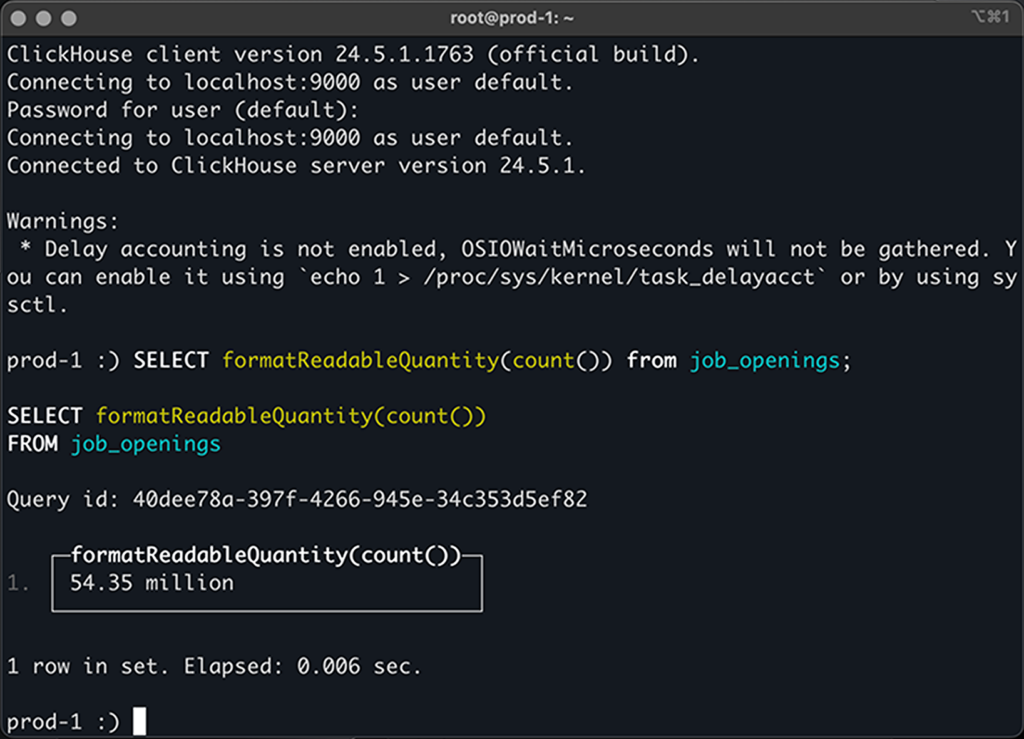Select the job_openings table name
The image size is (1024, 739).
click(x=145, y=443)
